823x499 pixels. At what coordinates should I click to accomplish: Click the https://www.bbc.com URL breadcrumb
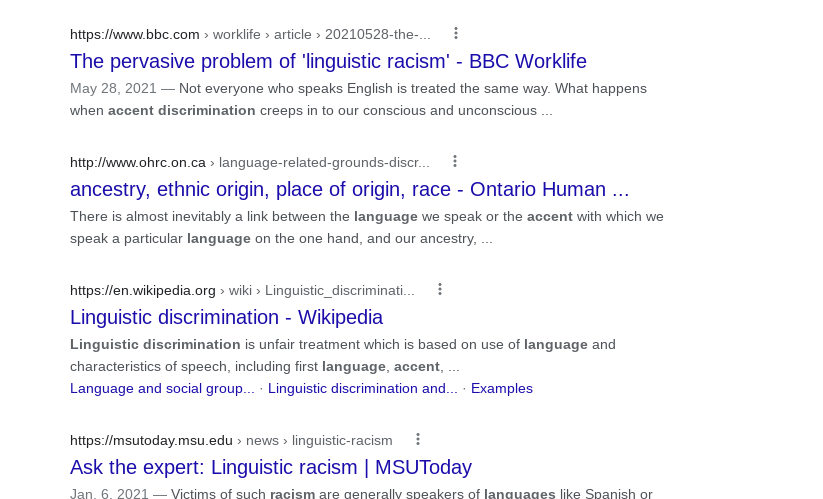[135, 34]
